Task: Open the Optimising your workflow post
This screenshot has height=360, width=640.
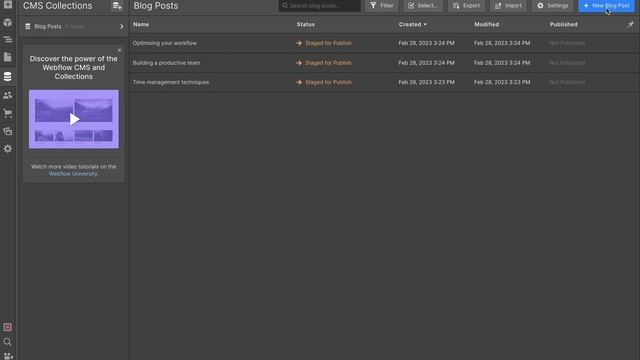Action: click(164, 43)
